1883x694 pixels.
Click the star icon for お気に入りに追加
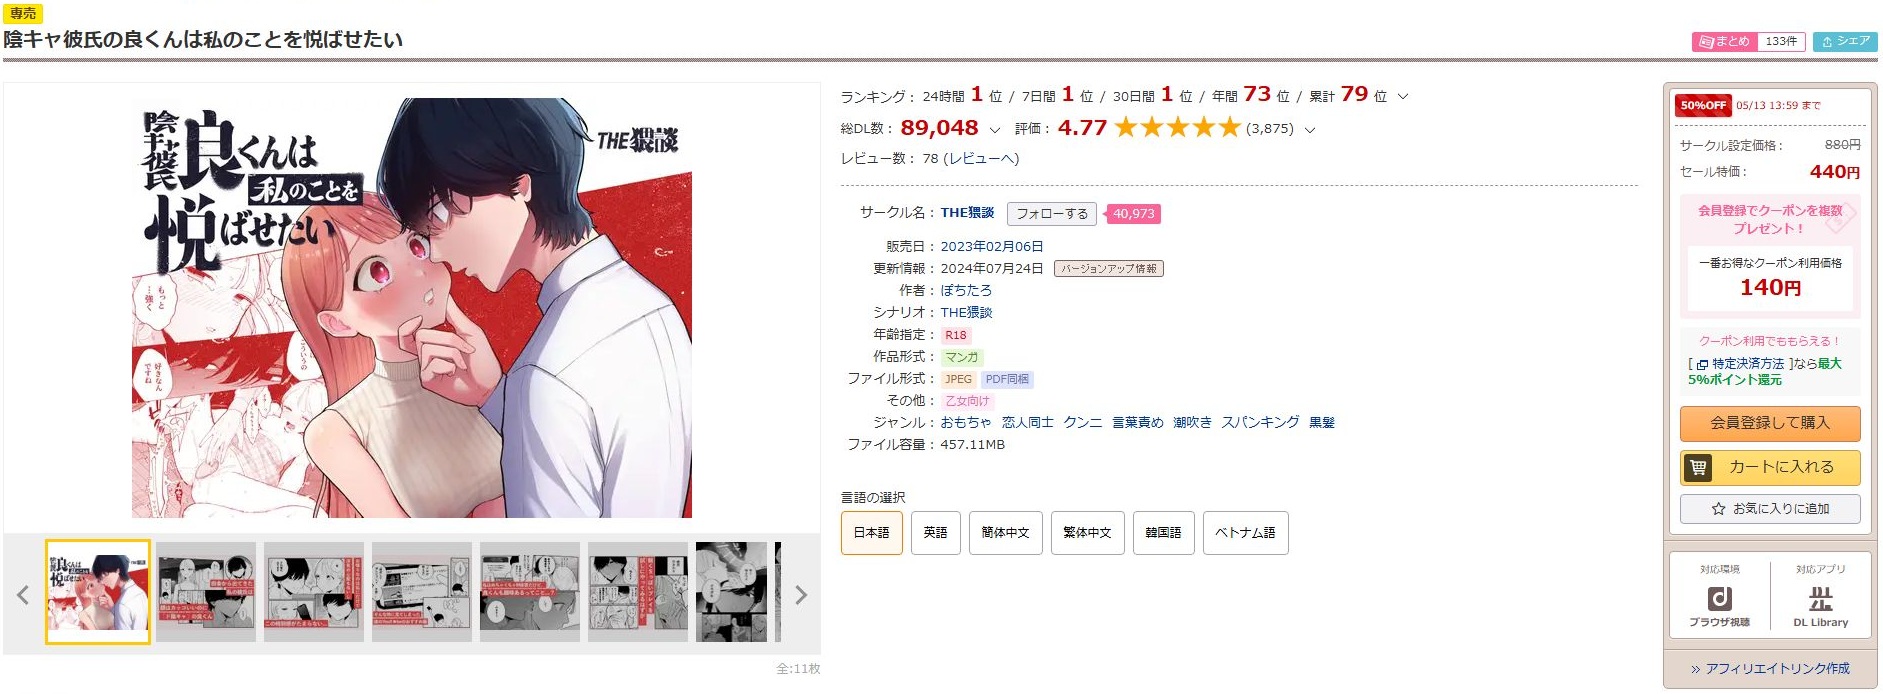(1718, 509)
